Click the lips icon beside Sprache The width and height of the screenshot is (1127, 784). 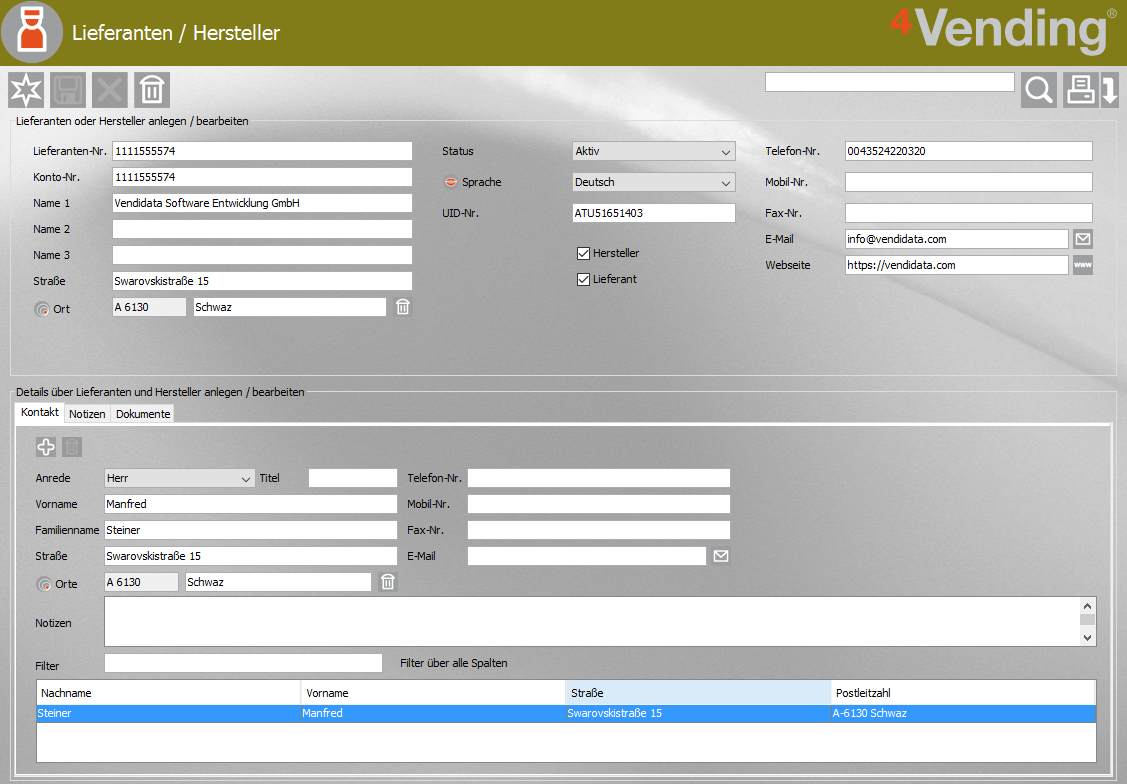pos(451,182)
